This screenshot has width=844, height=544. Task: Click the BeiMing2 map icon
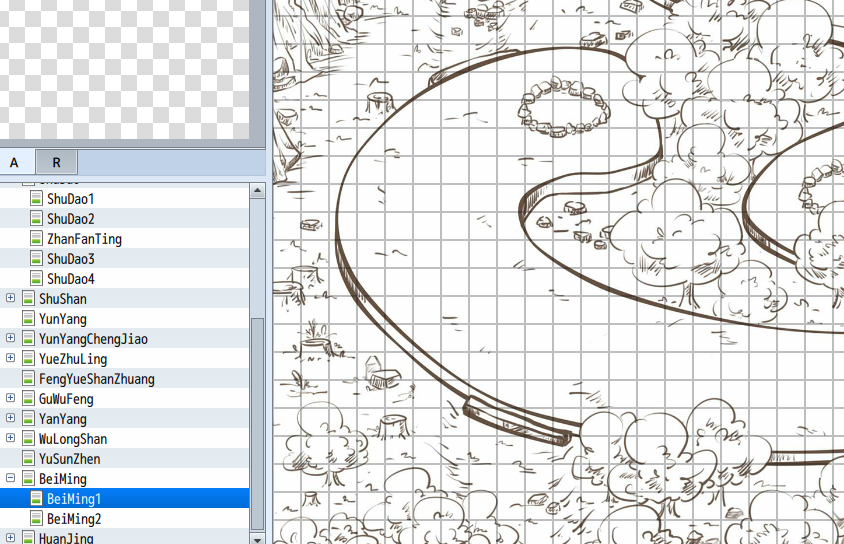click(x=36, y=518)
